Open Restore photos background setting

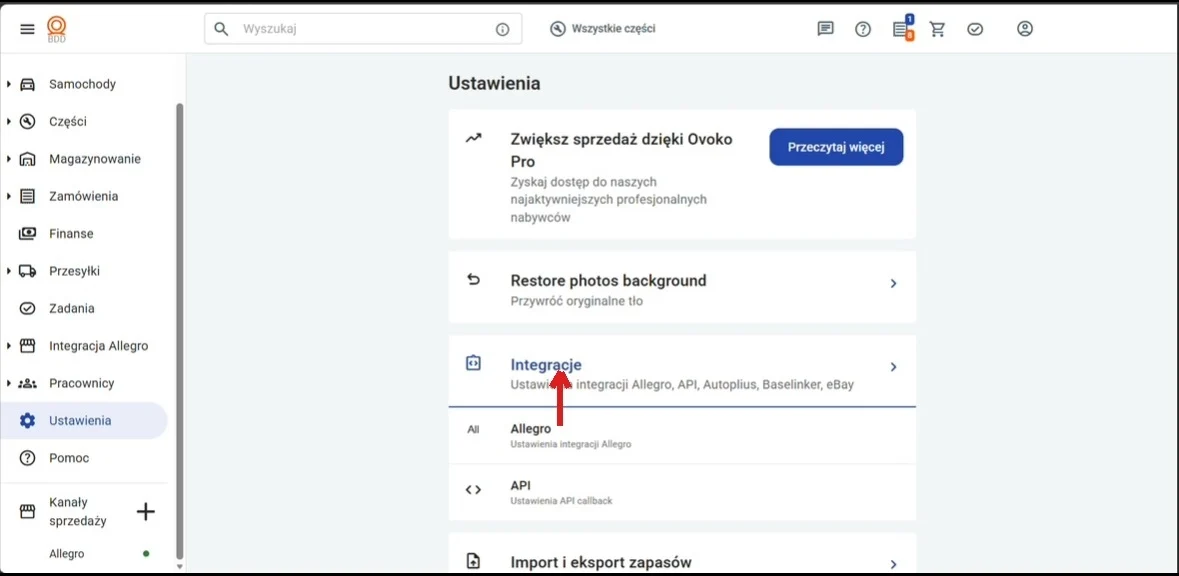(x=682, y=287)
